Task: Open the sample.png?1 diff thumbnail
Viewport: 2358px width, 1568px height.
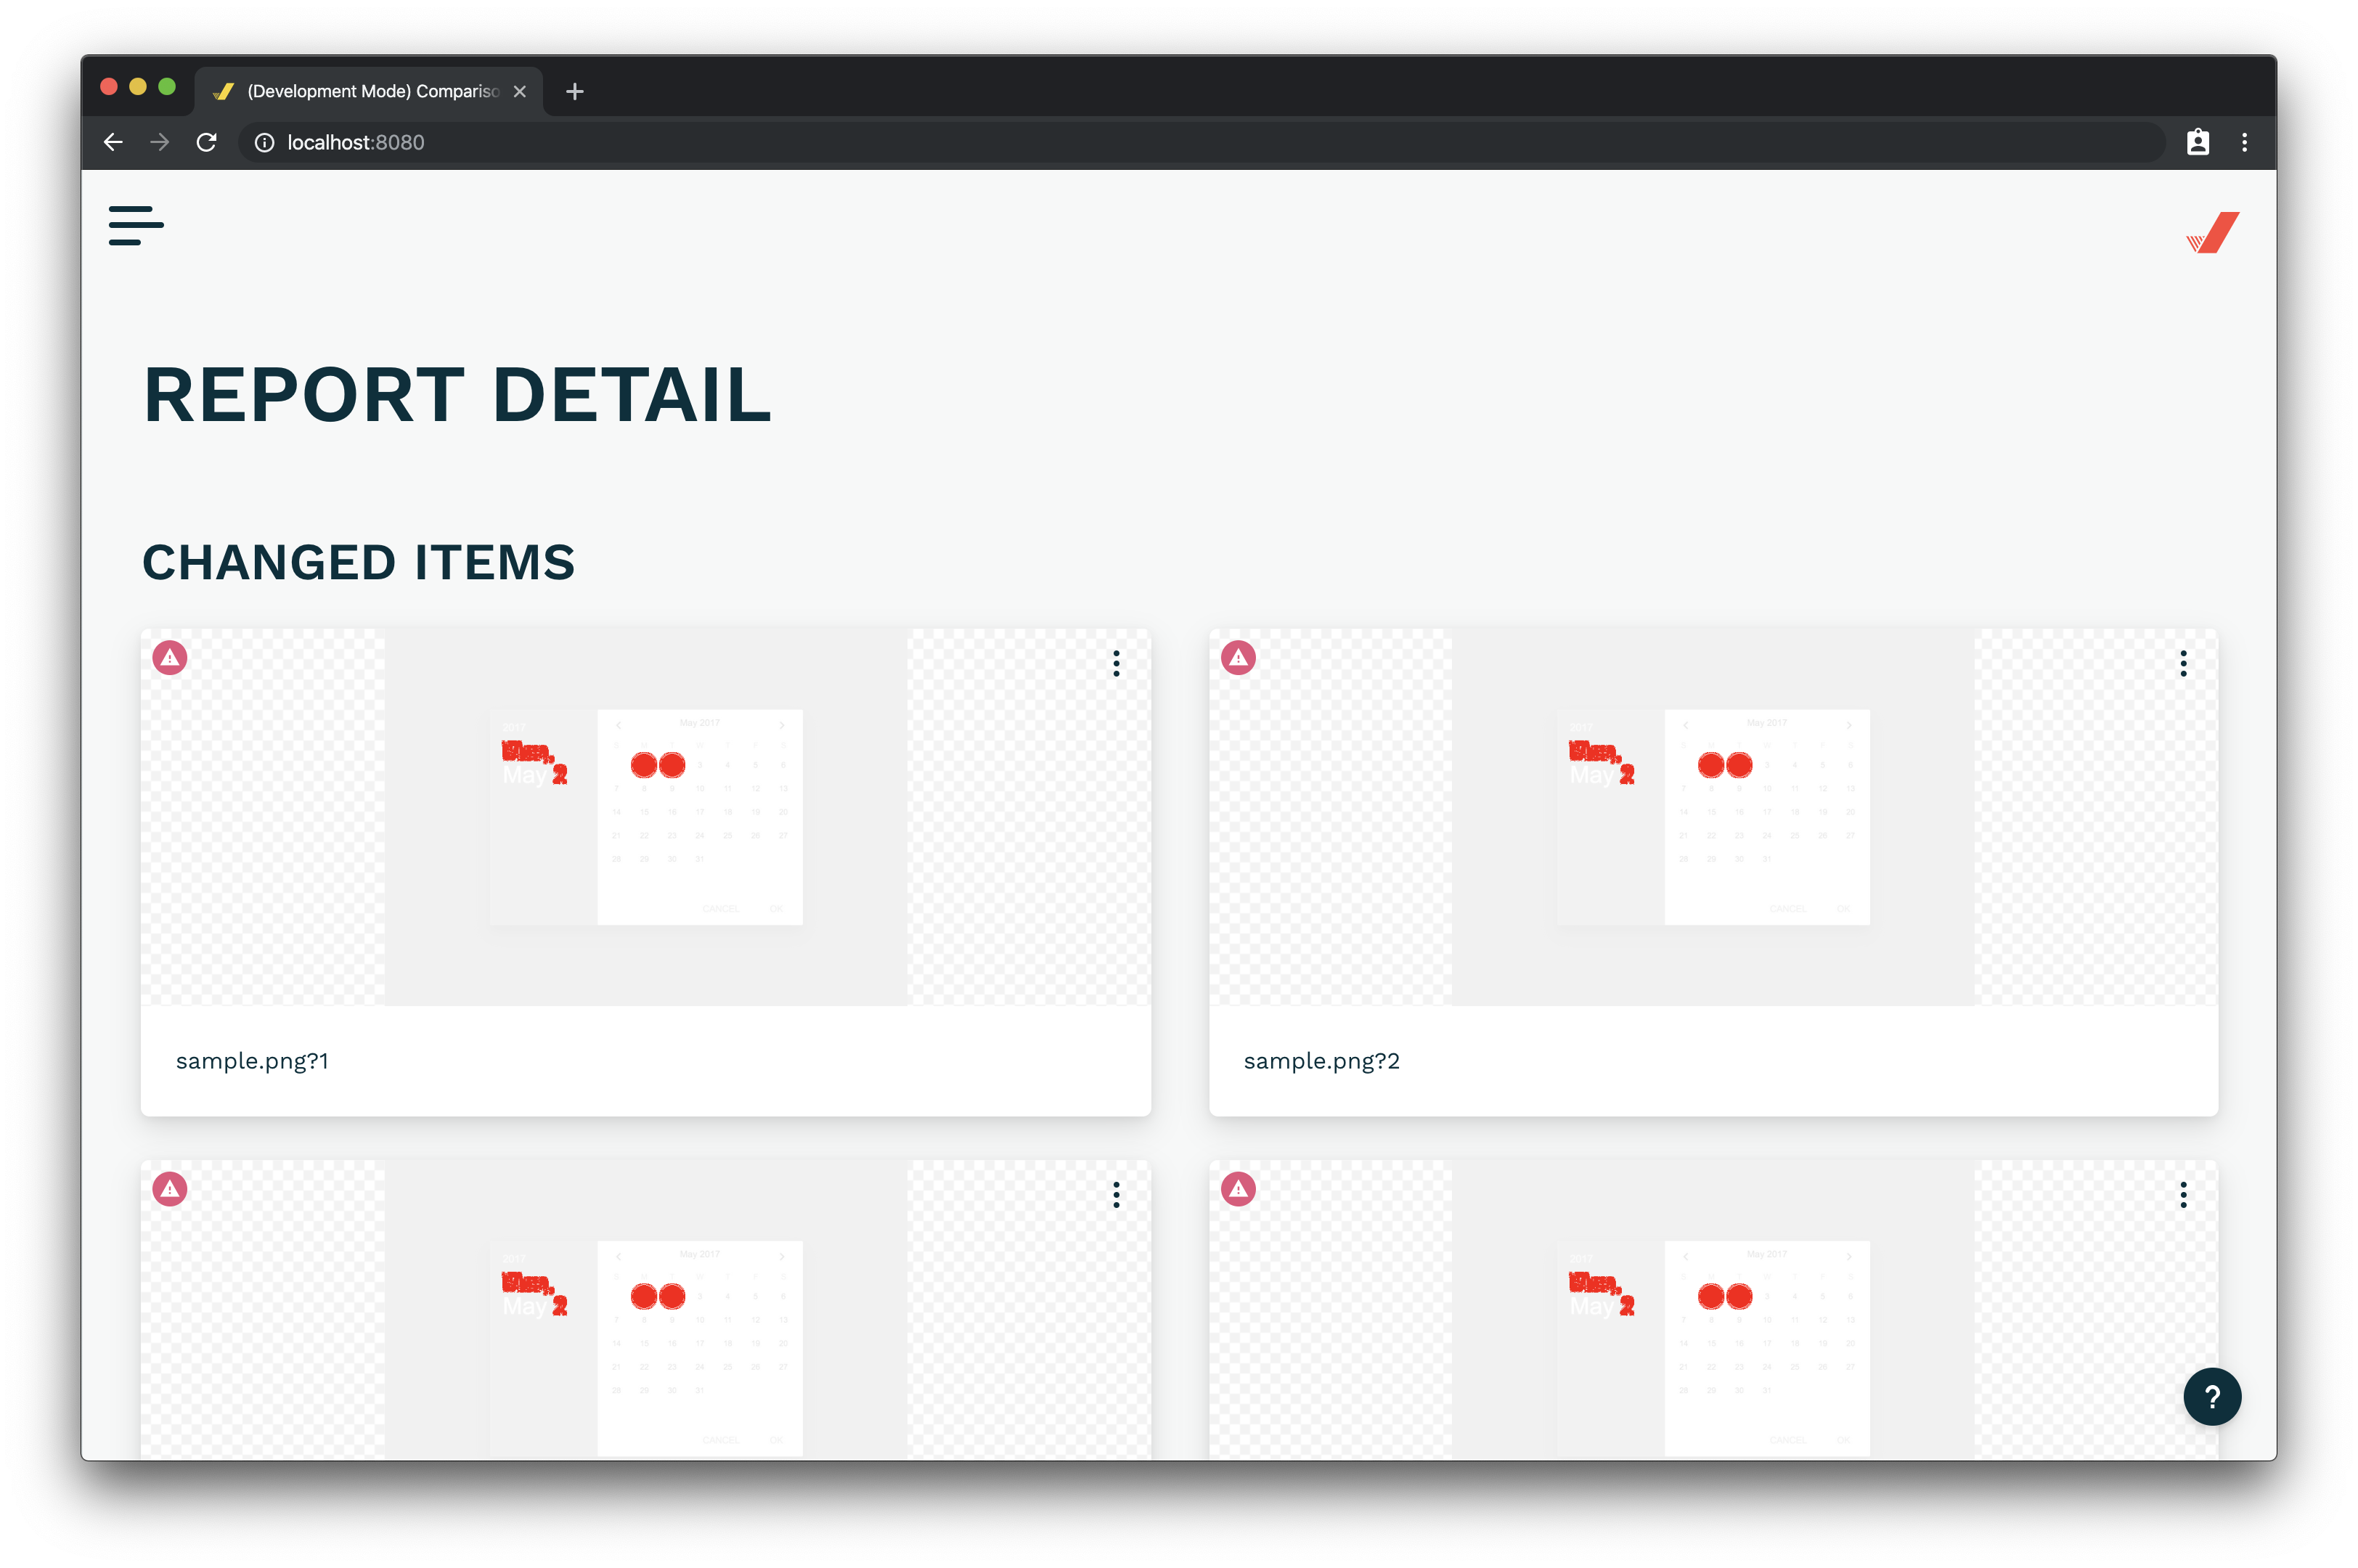Action: 646,817
